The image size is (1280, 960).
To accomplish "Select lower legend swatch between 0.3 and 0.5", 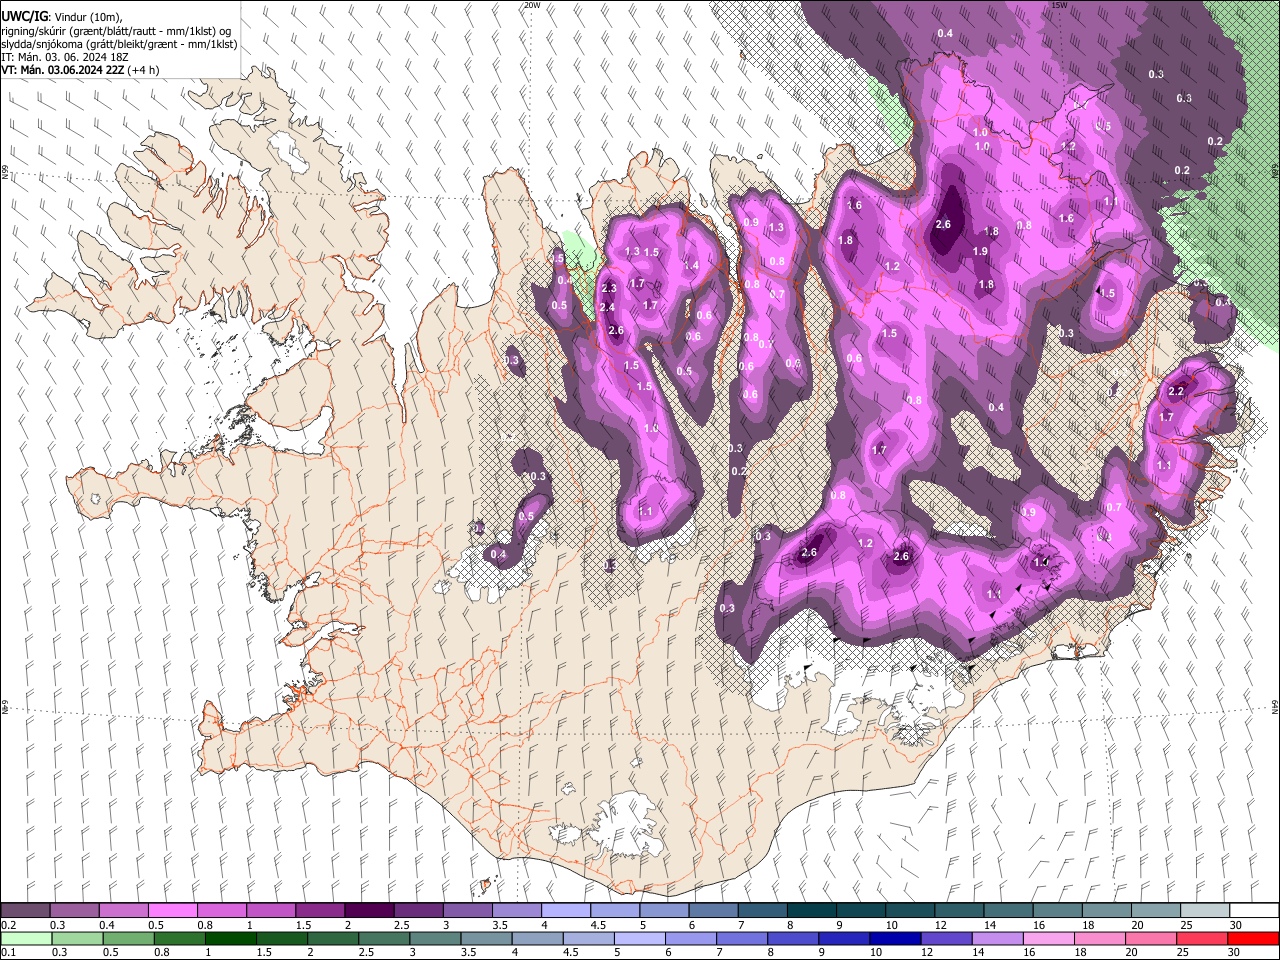I will 77,939.
